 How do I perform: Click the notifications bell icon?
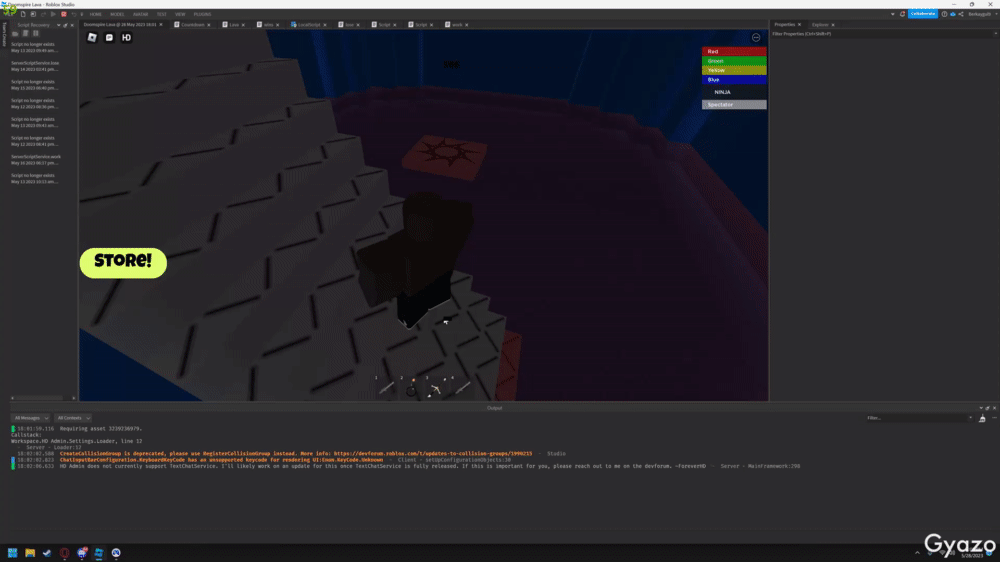[902, 14]
